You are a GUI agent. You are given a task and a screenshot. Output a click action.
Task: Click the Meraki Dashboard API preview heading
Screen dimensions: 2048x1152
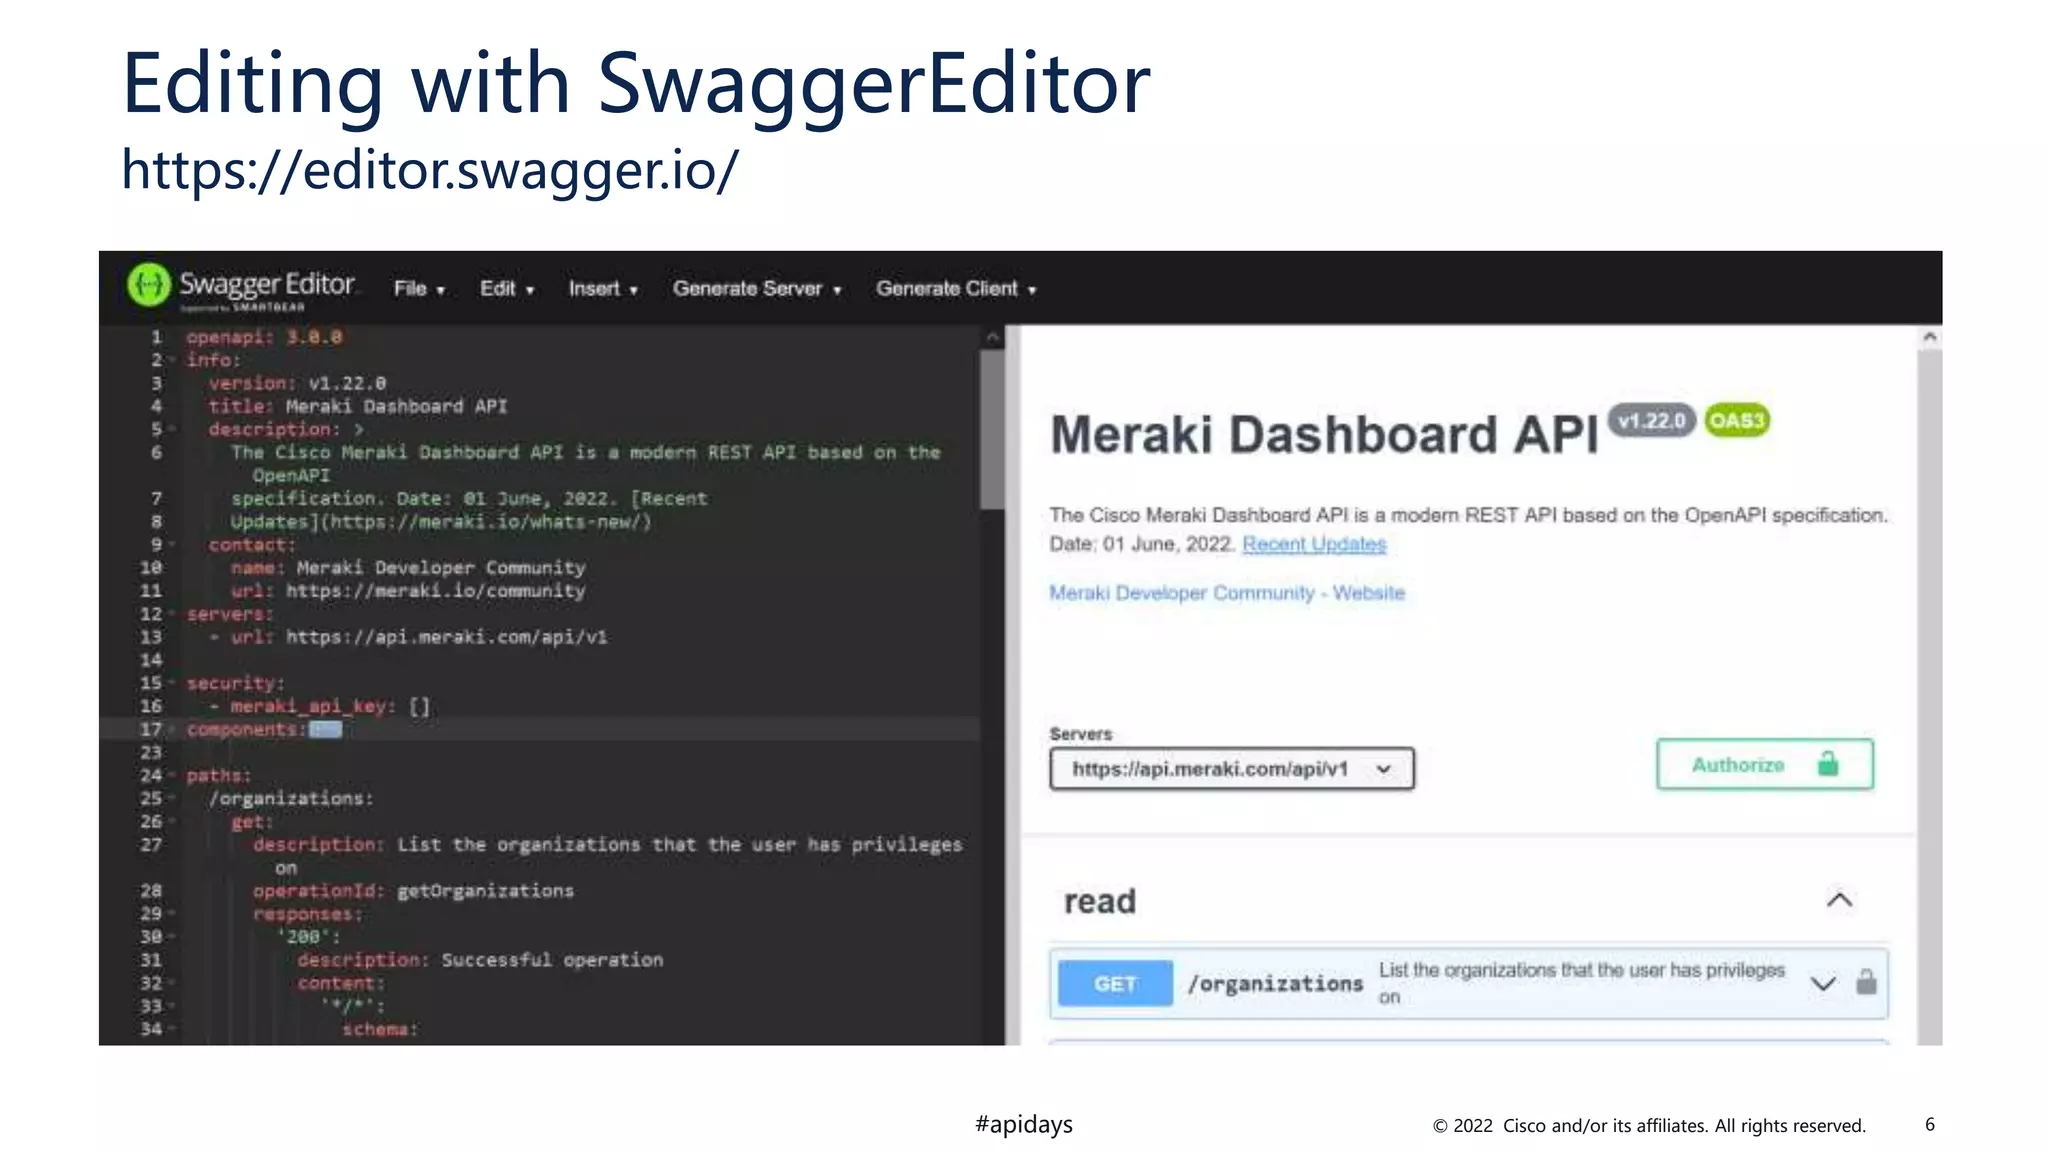click(1324, 435)
